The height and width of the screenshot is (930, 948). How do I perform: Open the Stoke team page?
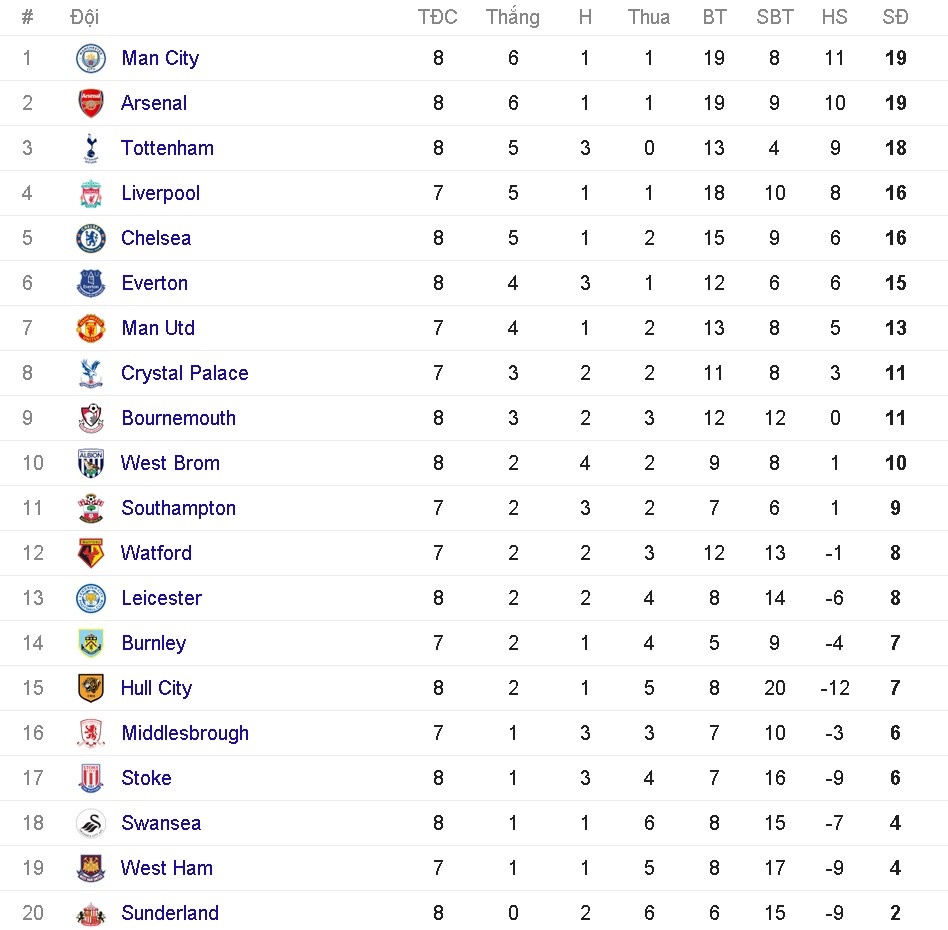point(146,778)
